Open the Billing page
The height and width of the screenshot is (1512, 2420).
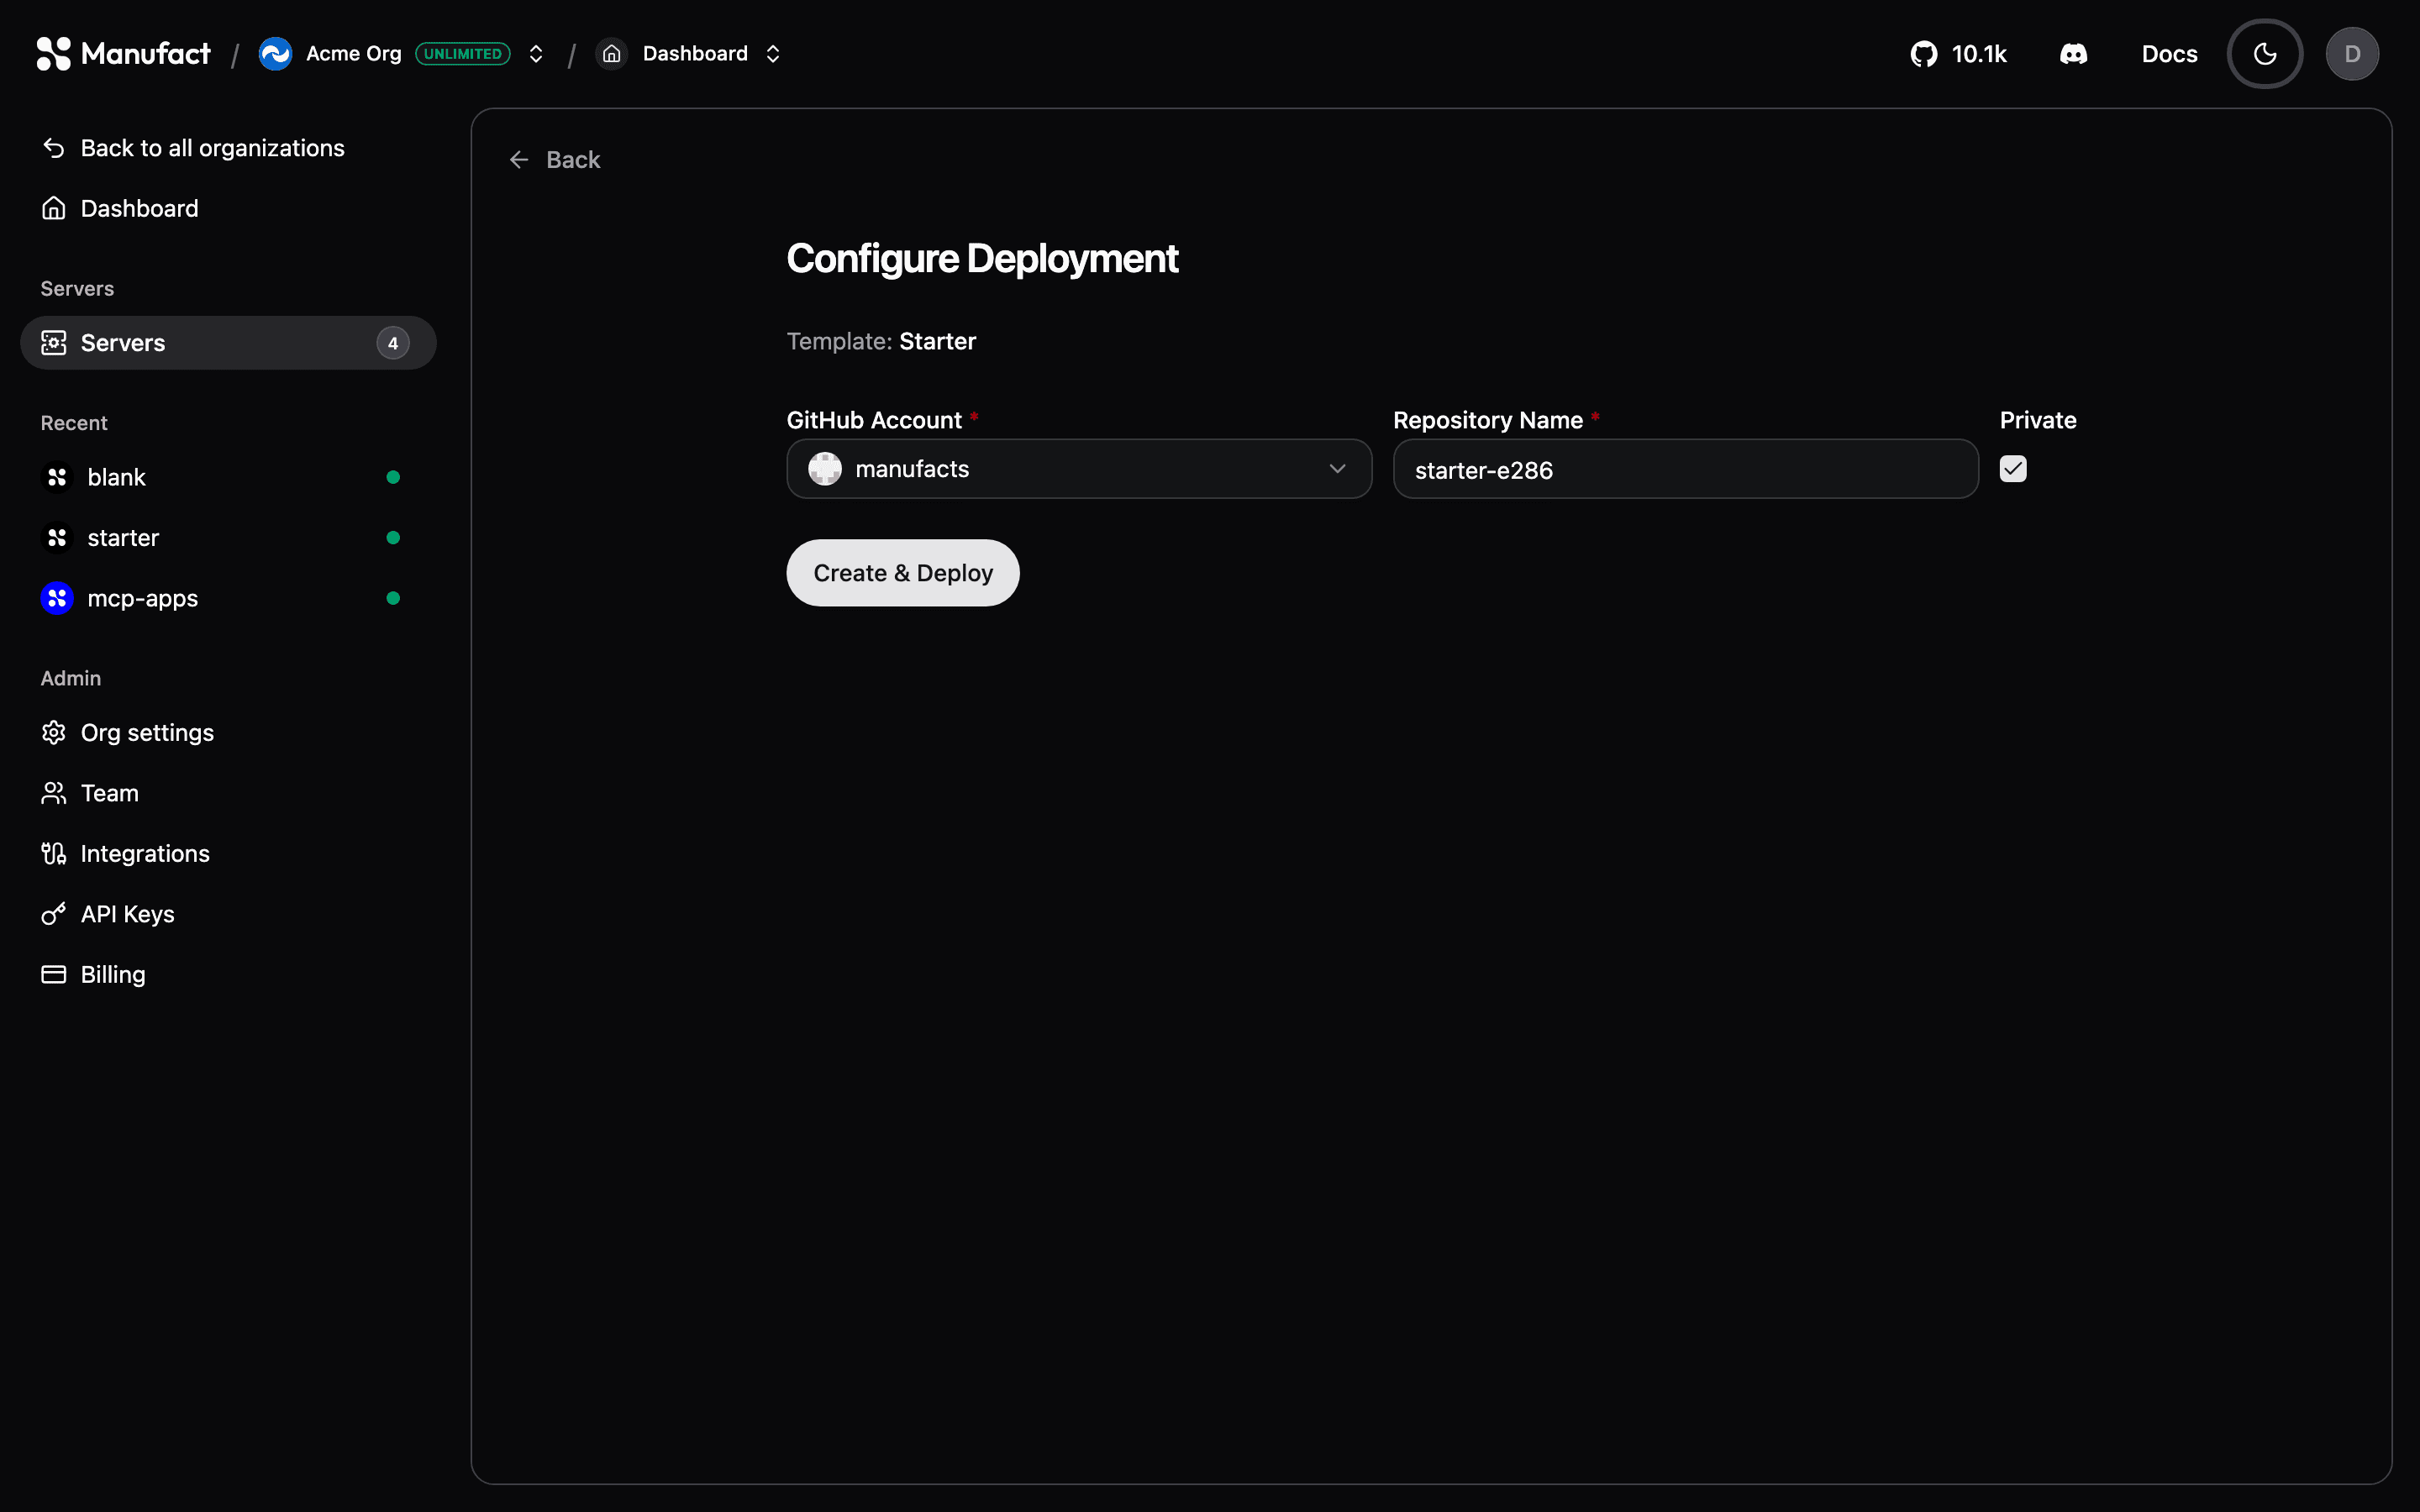(228, 974)
